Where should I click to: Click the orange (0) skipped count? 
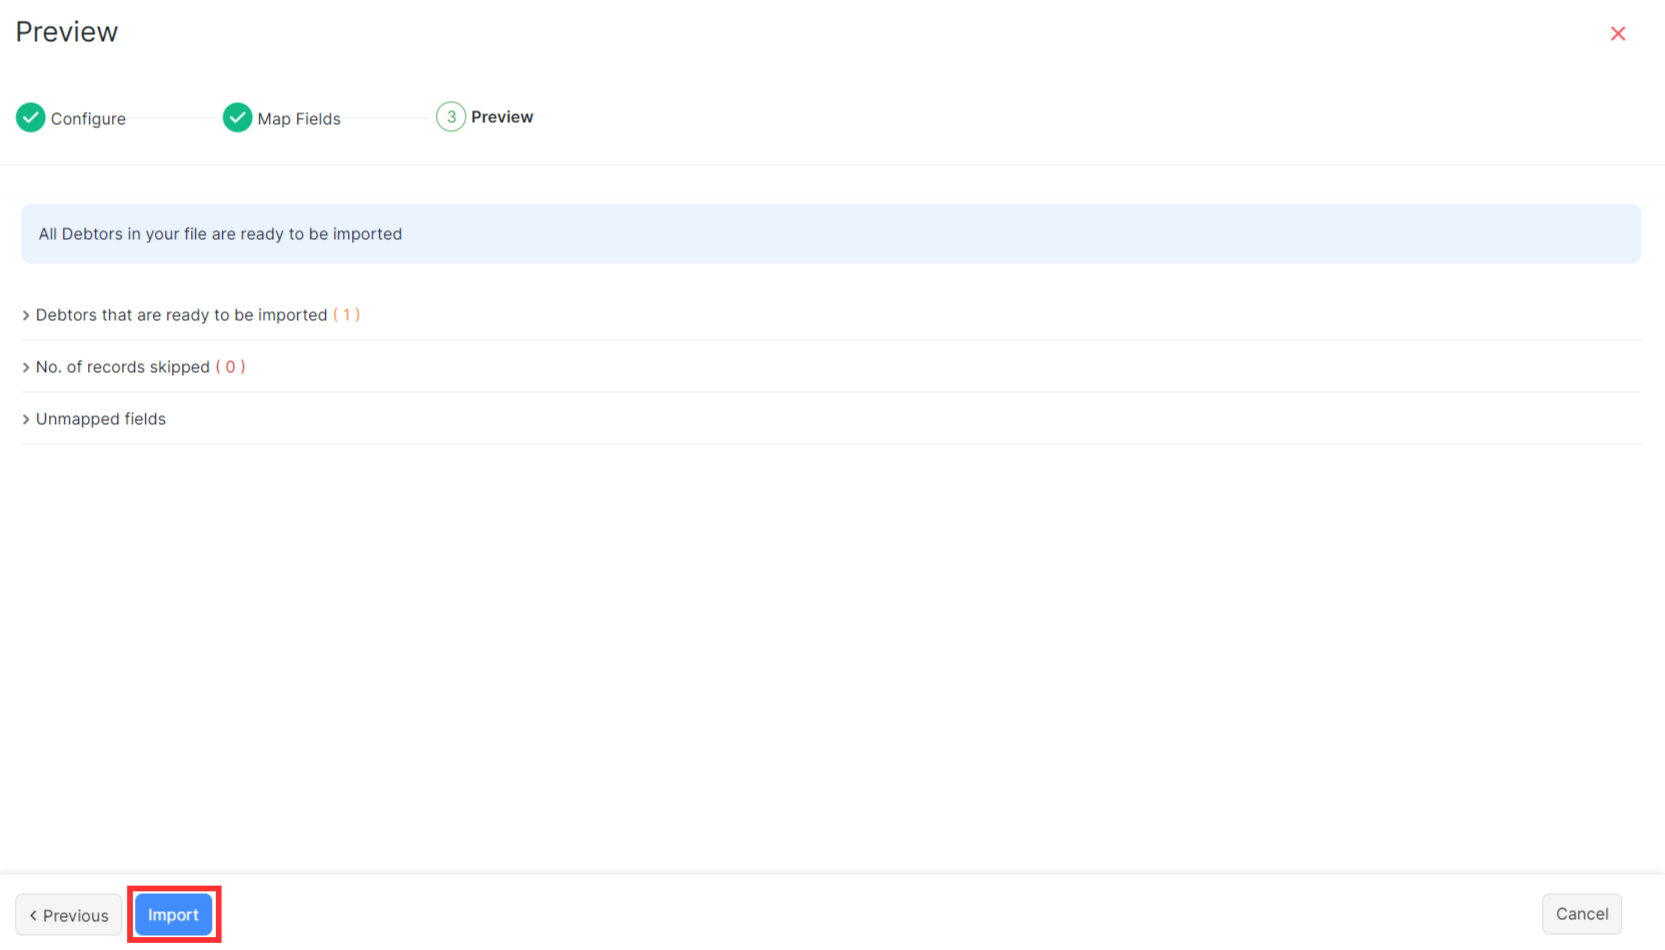coord(230,367)
